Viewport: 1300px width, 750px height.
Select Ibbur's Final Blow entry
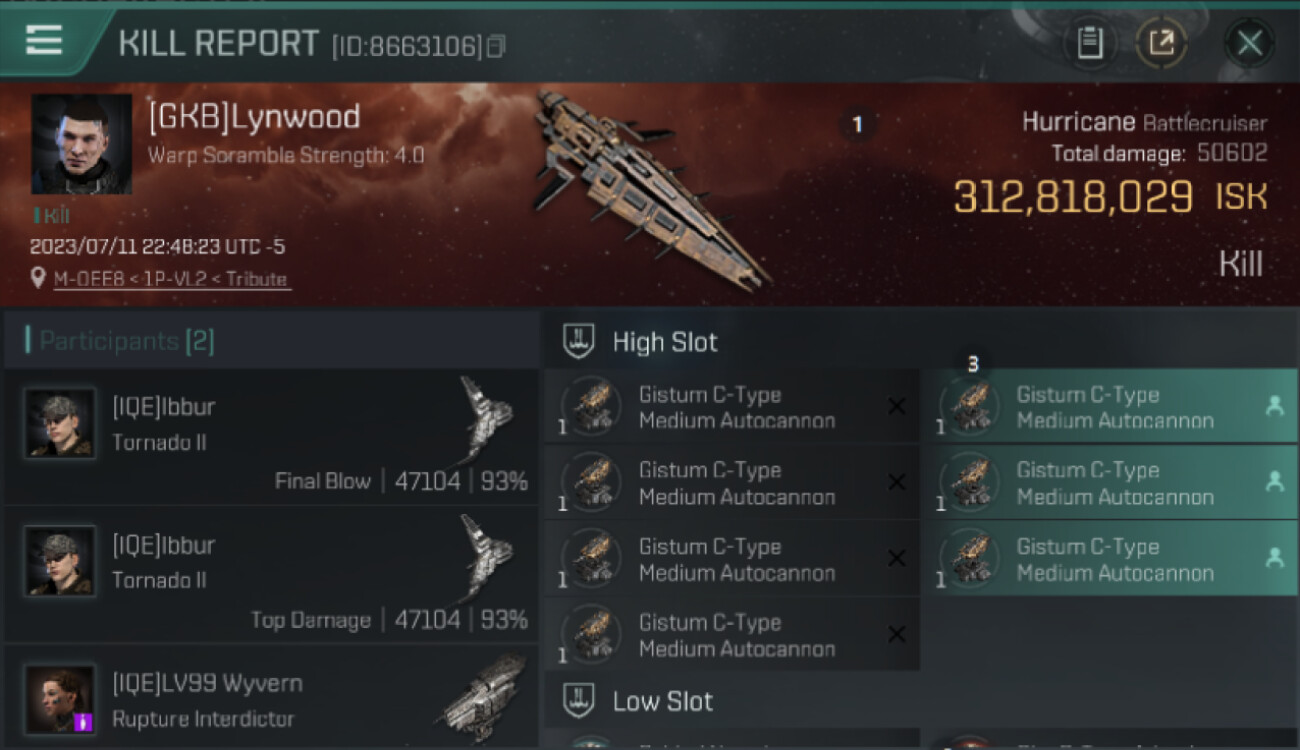click(271, 437)
